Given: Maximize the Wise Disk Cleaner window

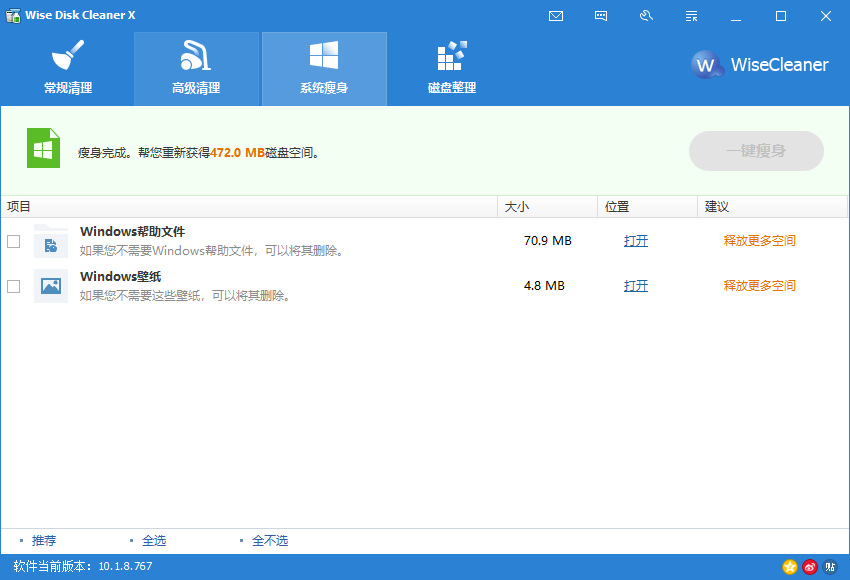Looking at the screenshot, I should (x=781, y=16).
